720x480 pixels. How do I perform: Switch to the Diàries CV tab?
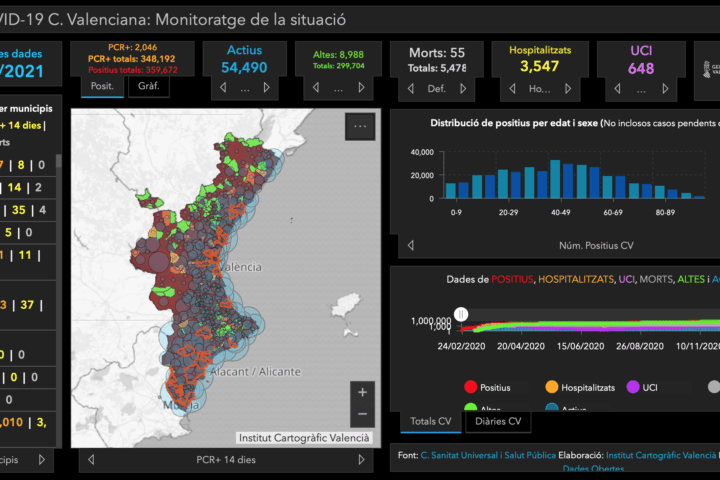coord(499,422)
